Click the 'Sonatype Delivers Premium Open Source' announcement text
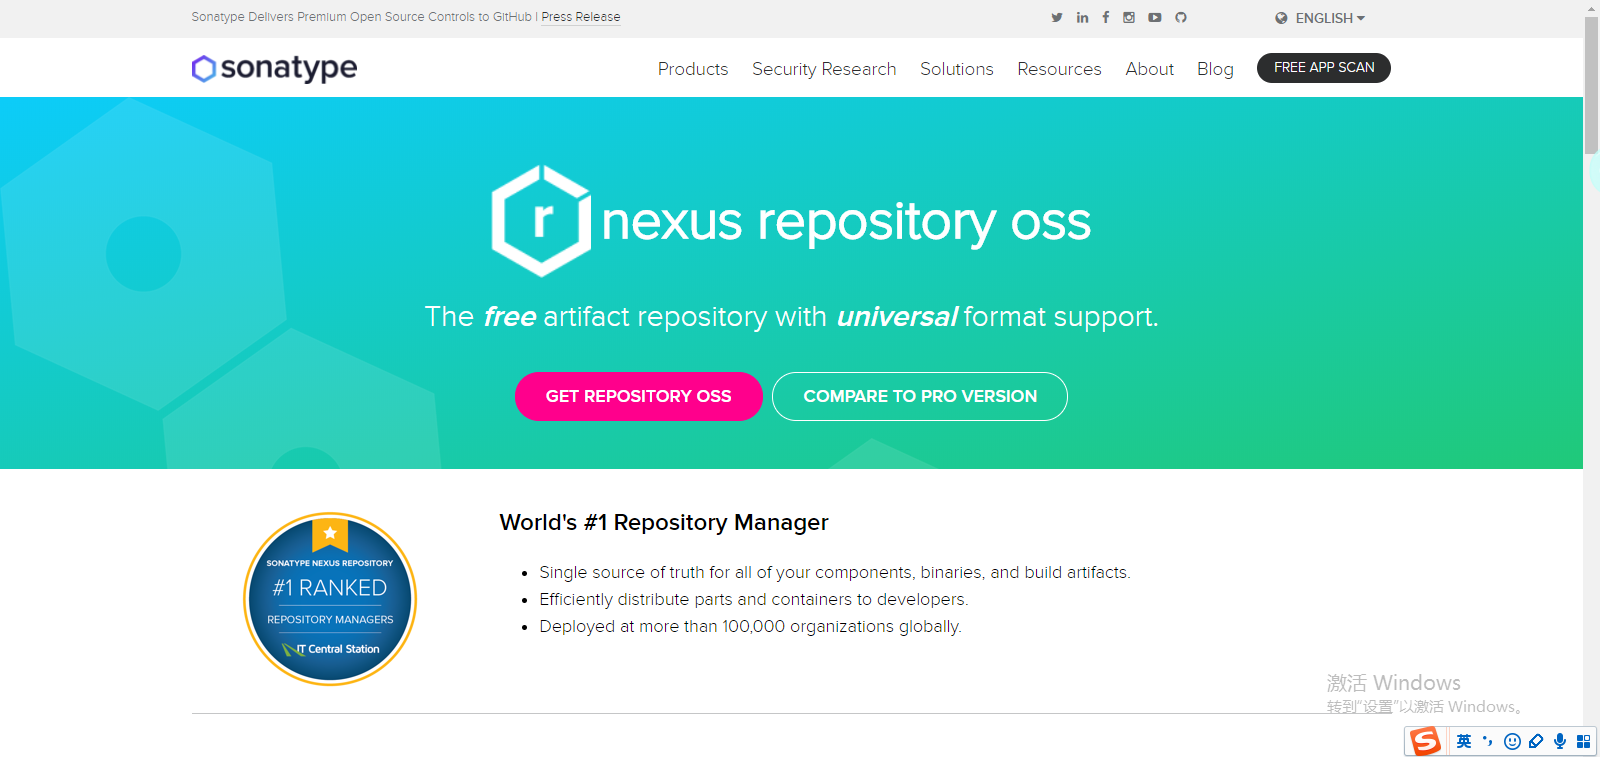 tap(361, 17)
